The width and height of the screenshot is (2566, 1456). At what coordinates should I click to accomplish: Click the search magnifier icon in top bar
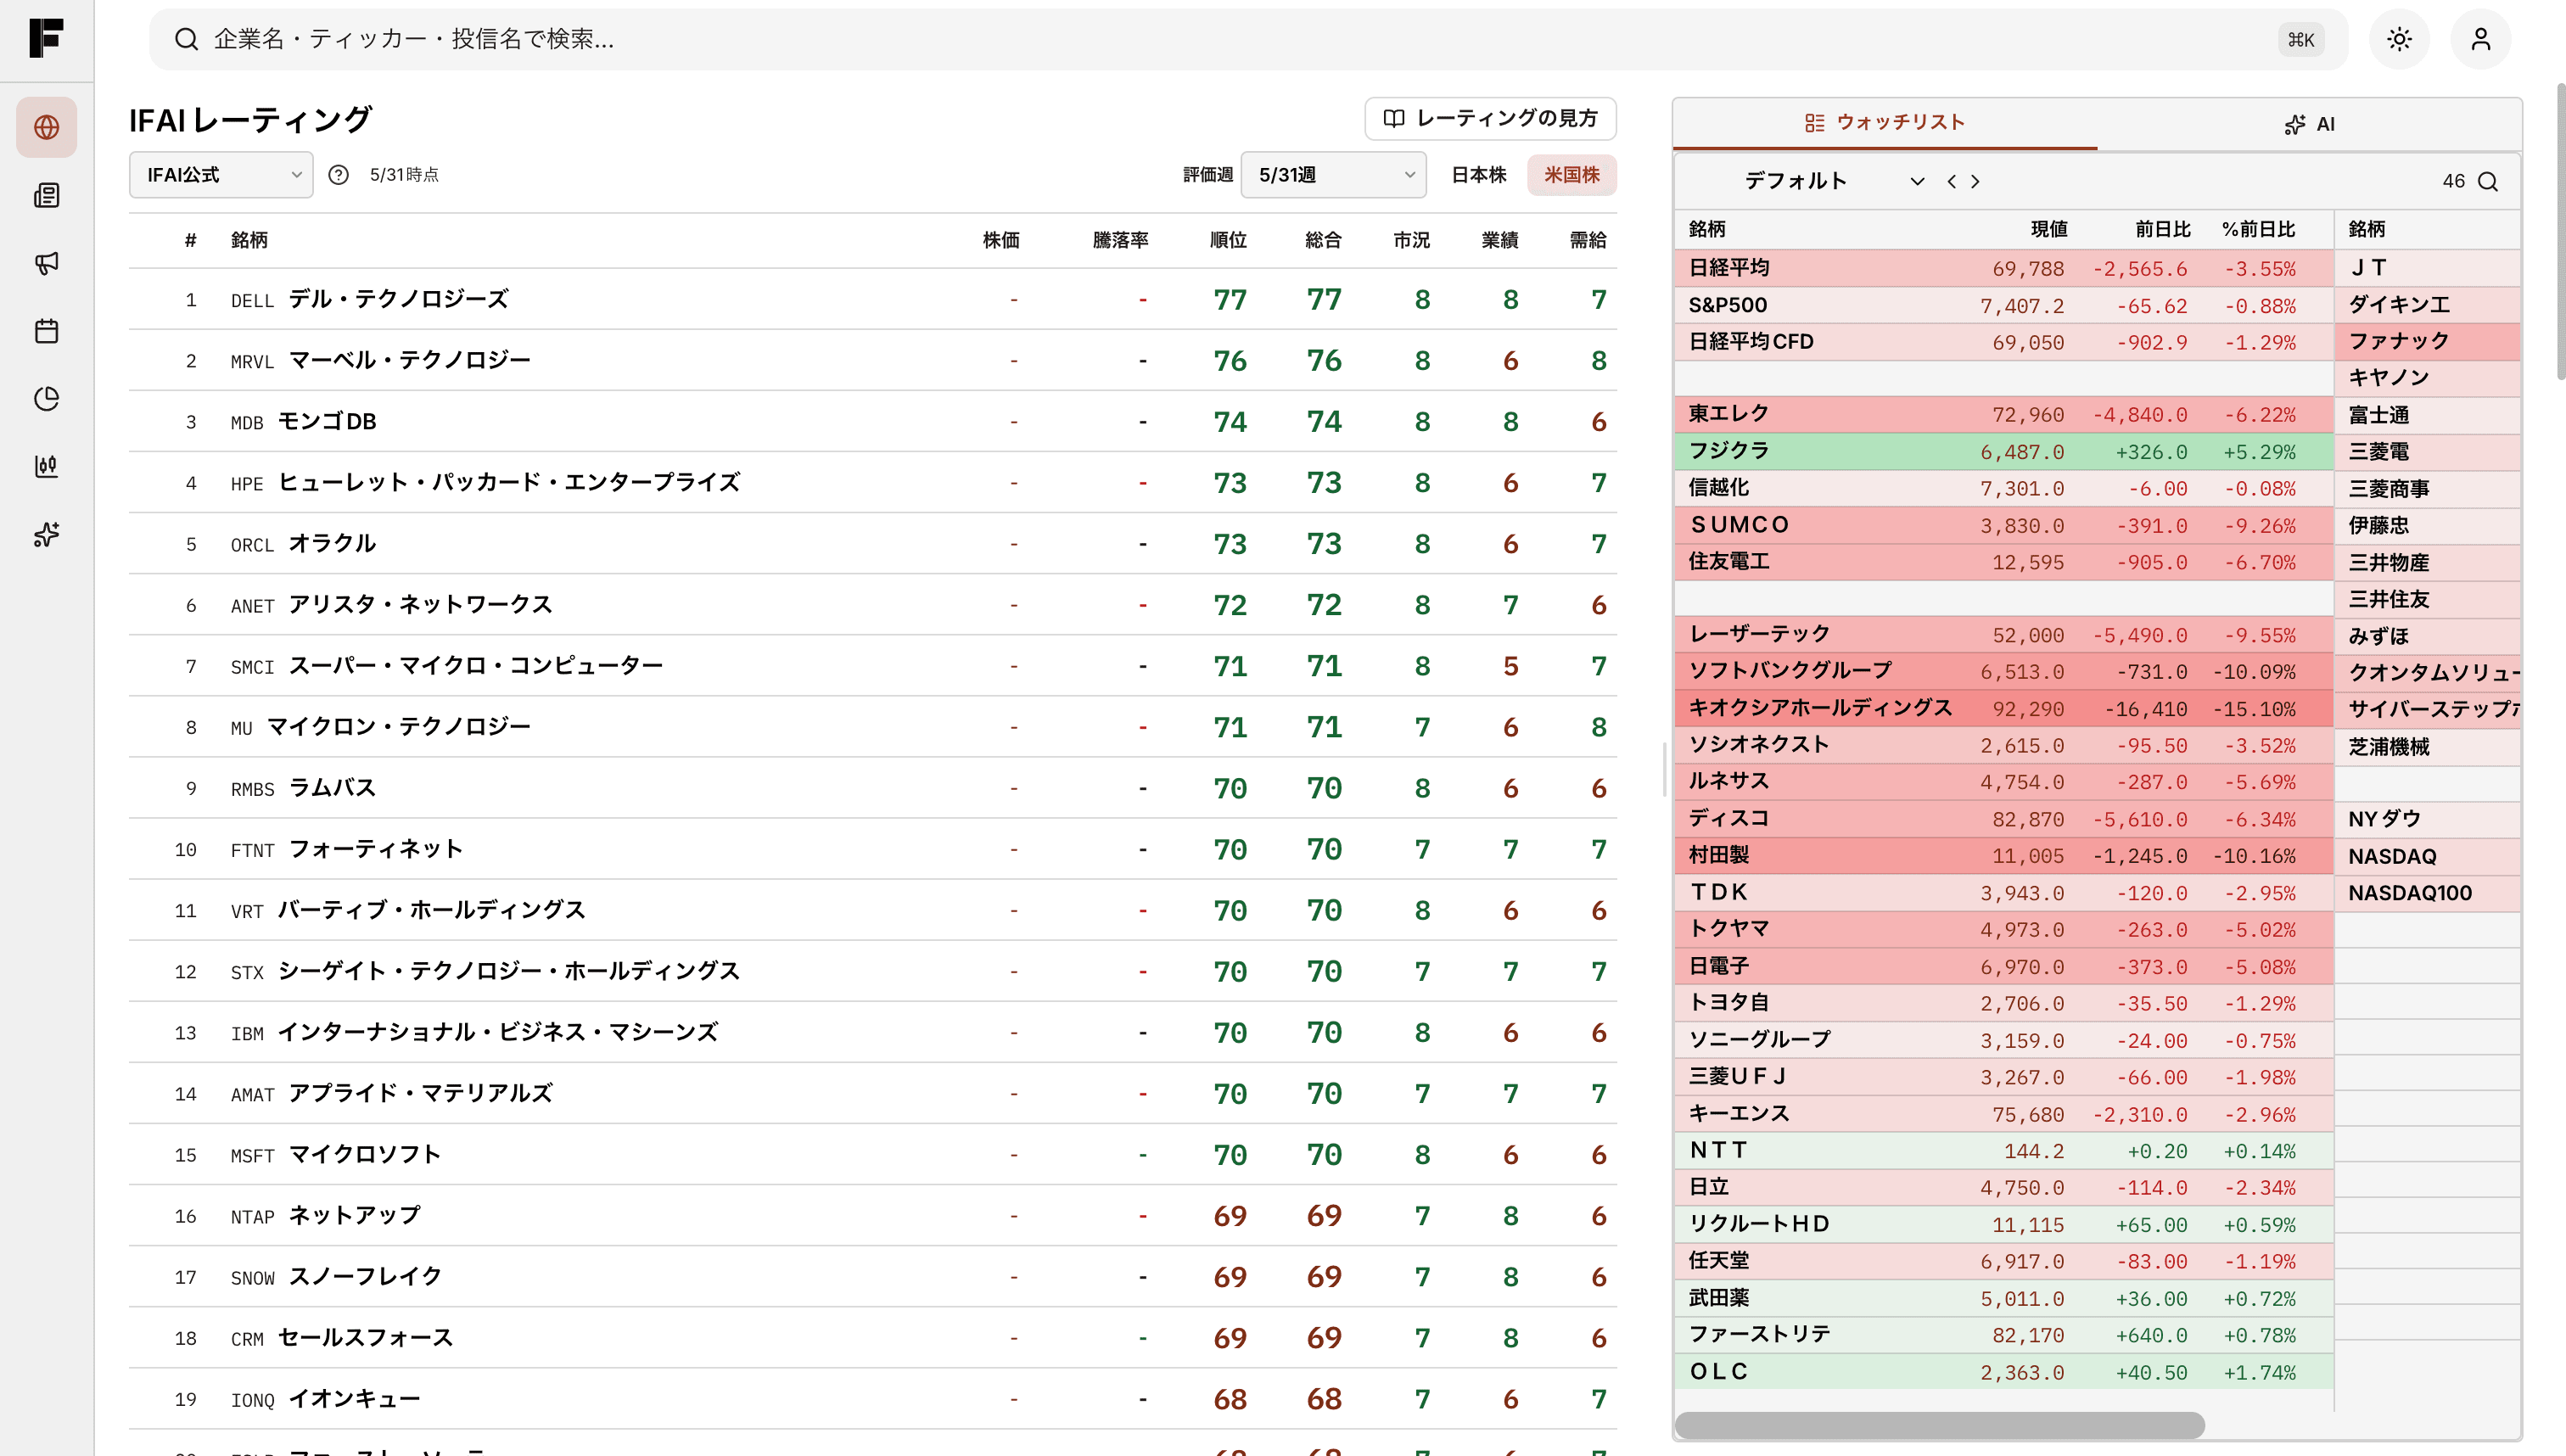click(x=186, y=39)
